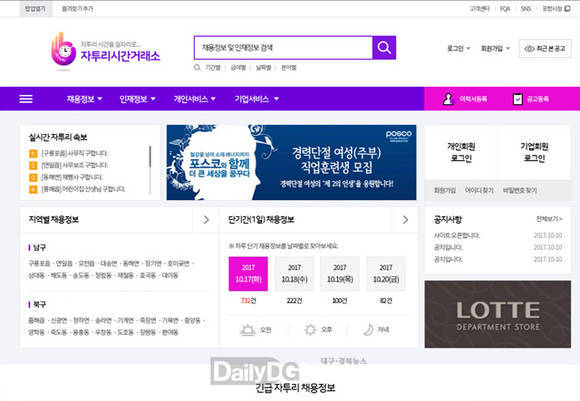Open 전체보기 link in notices
The image size is (580, 401).
coord(549,219)
